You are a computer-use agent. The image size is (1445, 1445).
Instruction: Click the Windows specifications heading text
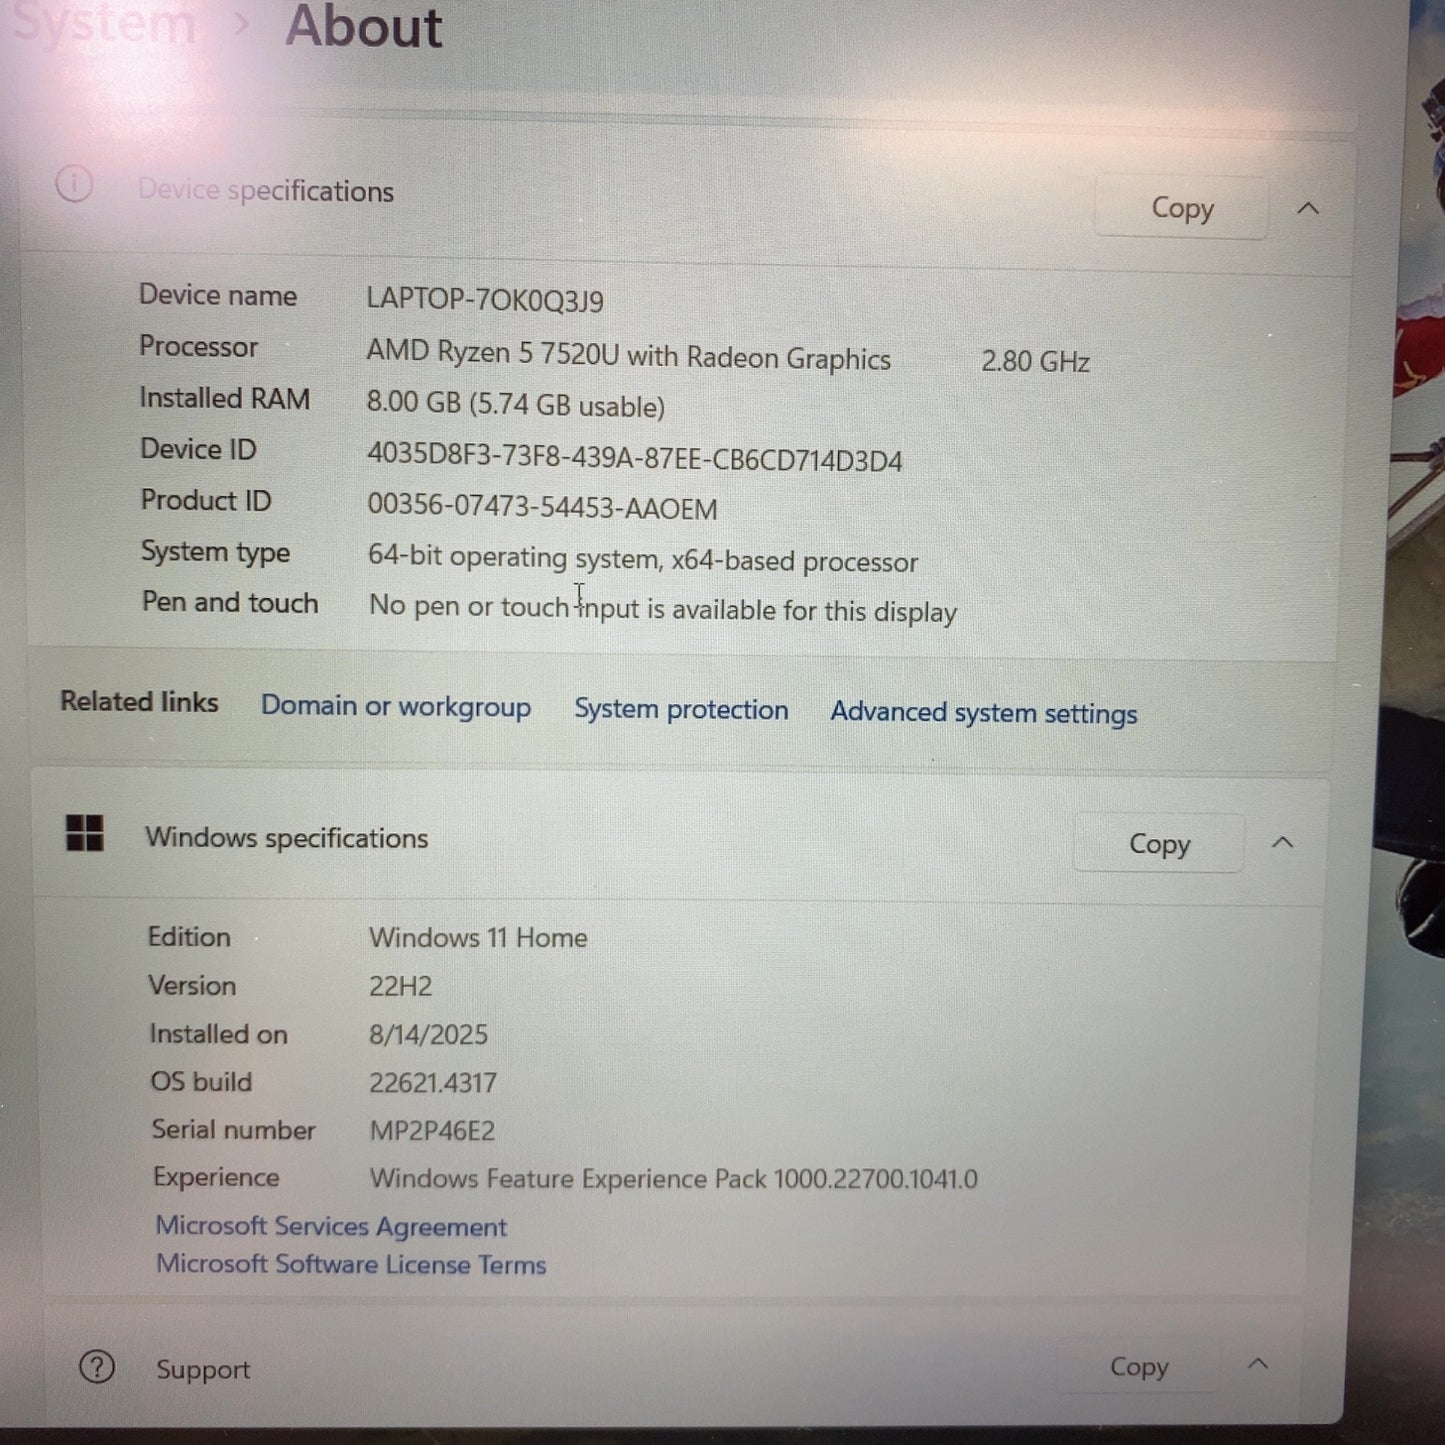[287, 838]
